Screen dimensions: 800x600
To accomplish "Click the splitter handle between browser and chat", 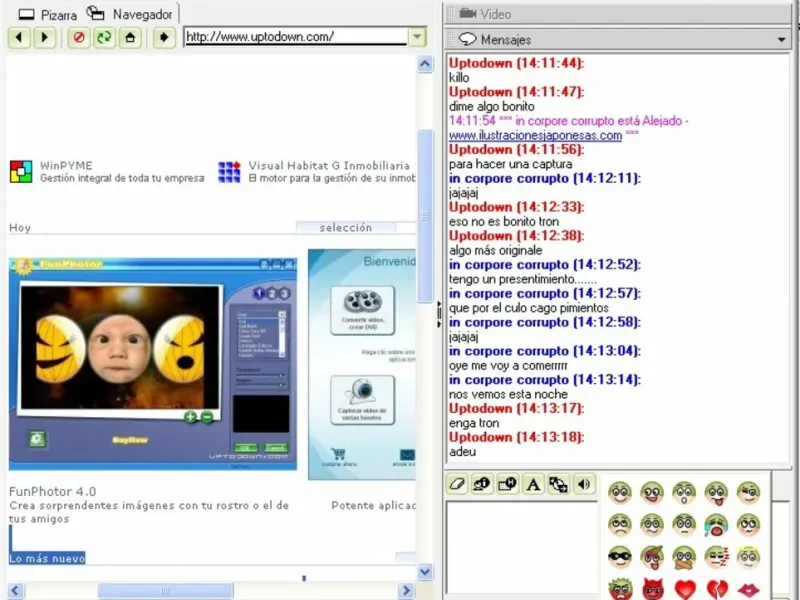I will [x=439, y=314].
